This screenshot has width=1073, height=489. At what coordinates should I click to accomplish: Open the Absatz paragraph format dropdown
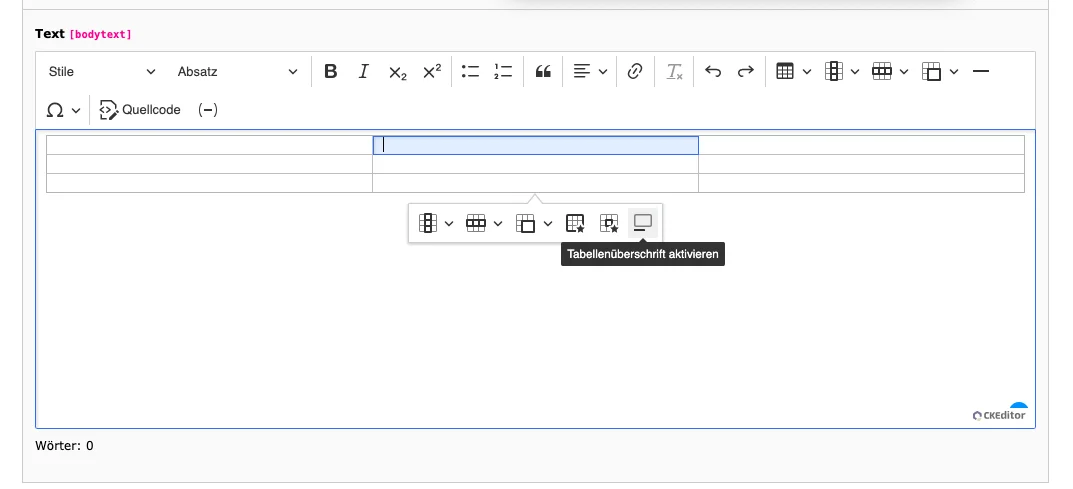click(237, 72)
